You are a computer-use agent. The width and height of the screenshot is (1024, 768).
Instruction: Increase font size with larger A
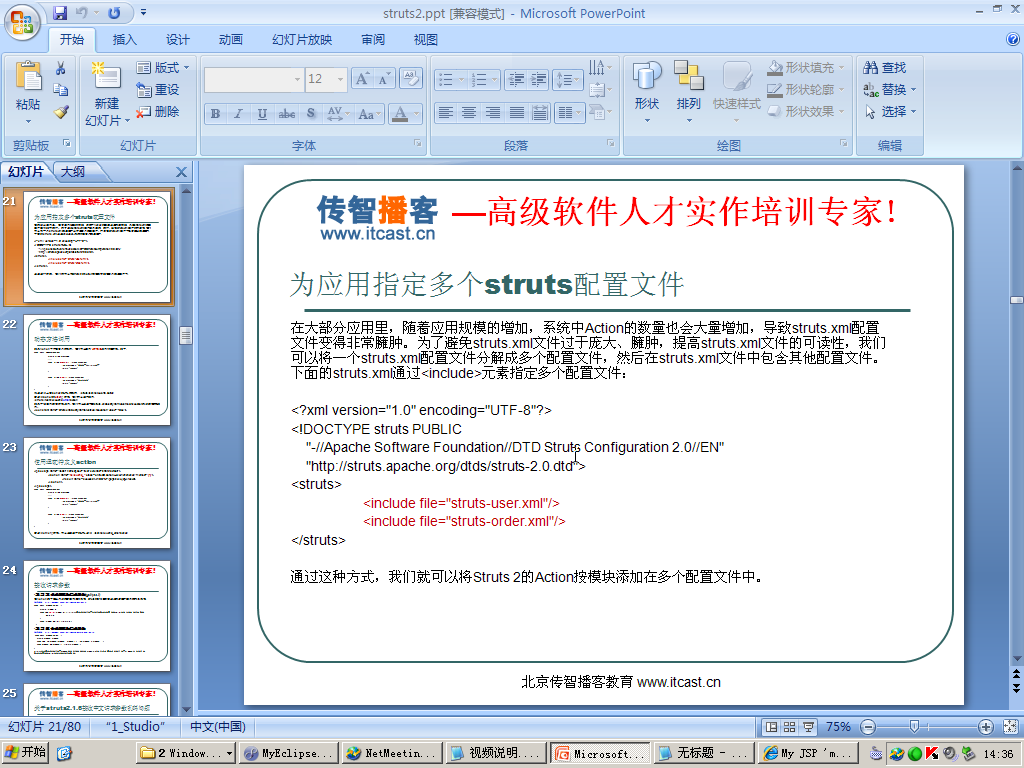pyautogui.click(x=362, y=79)
